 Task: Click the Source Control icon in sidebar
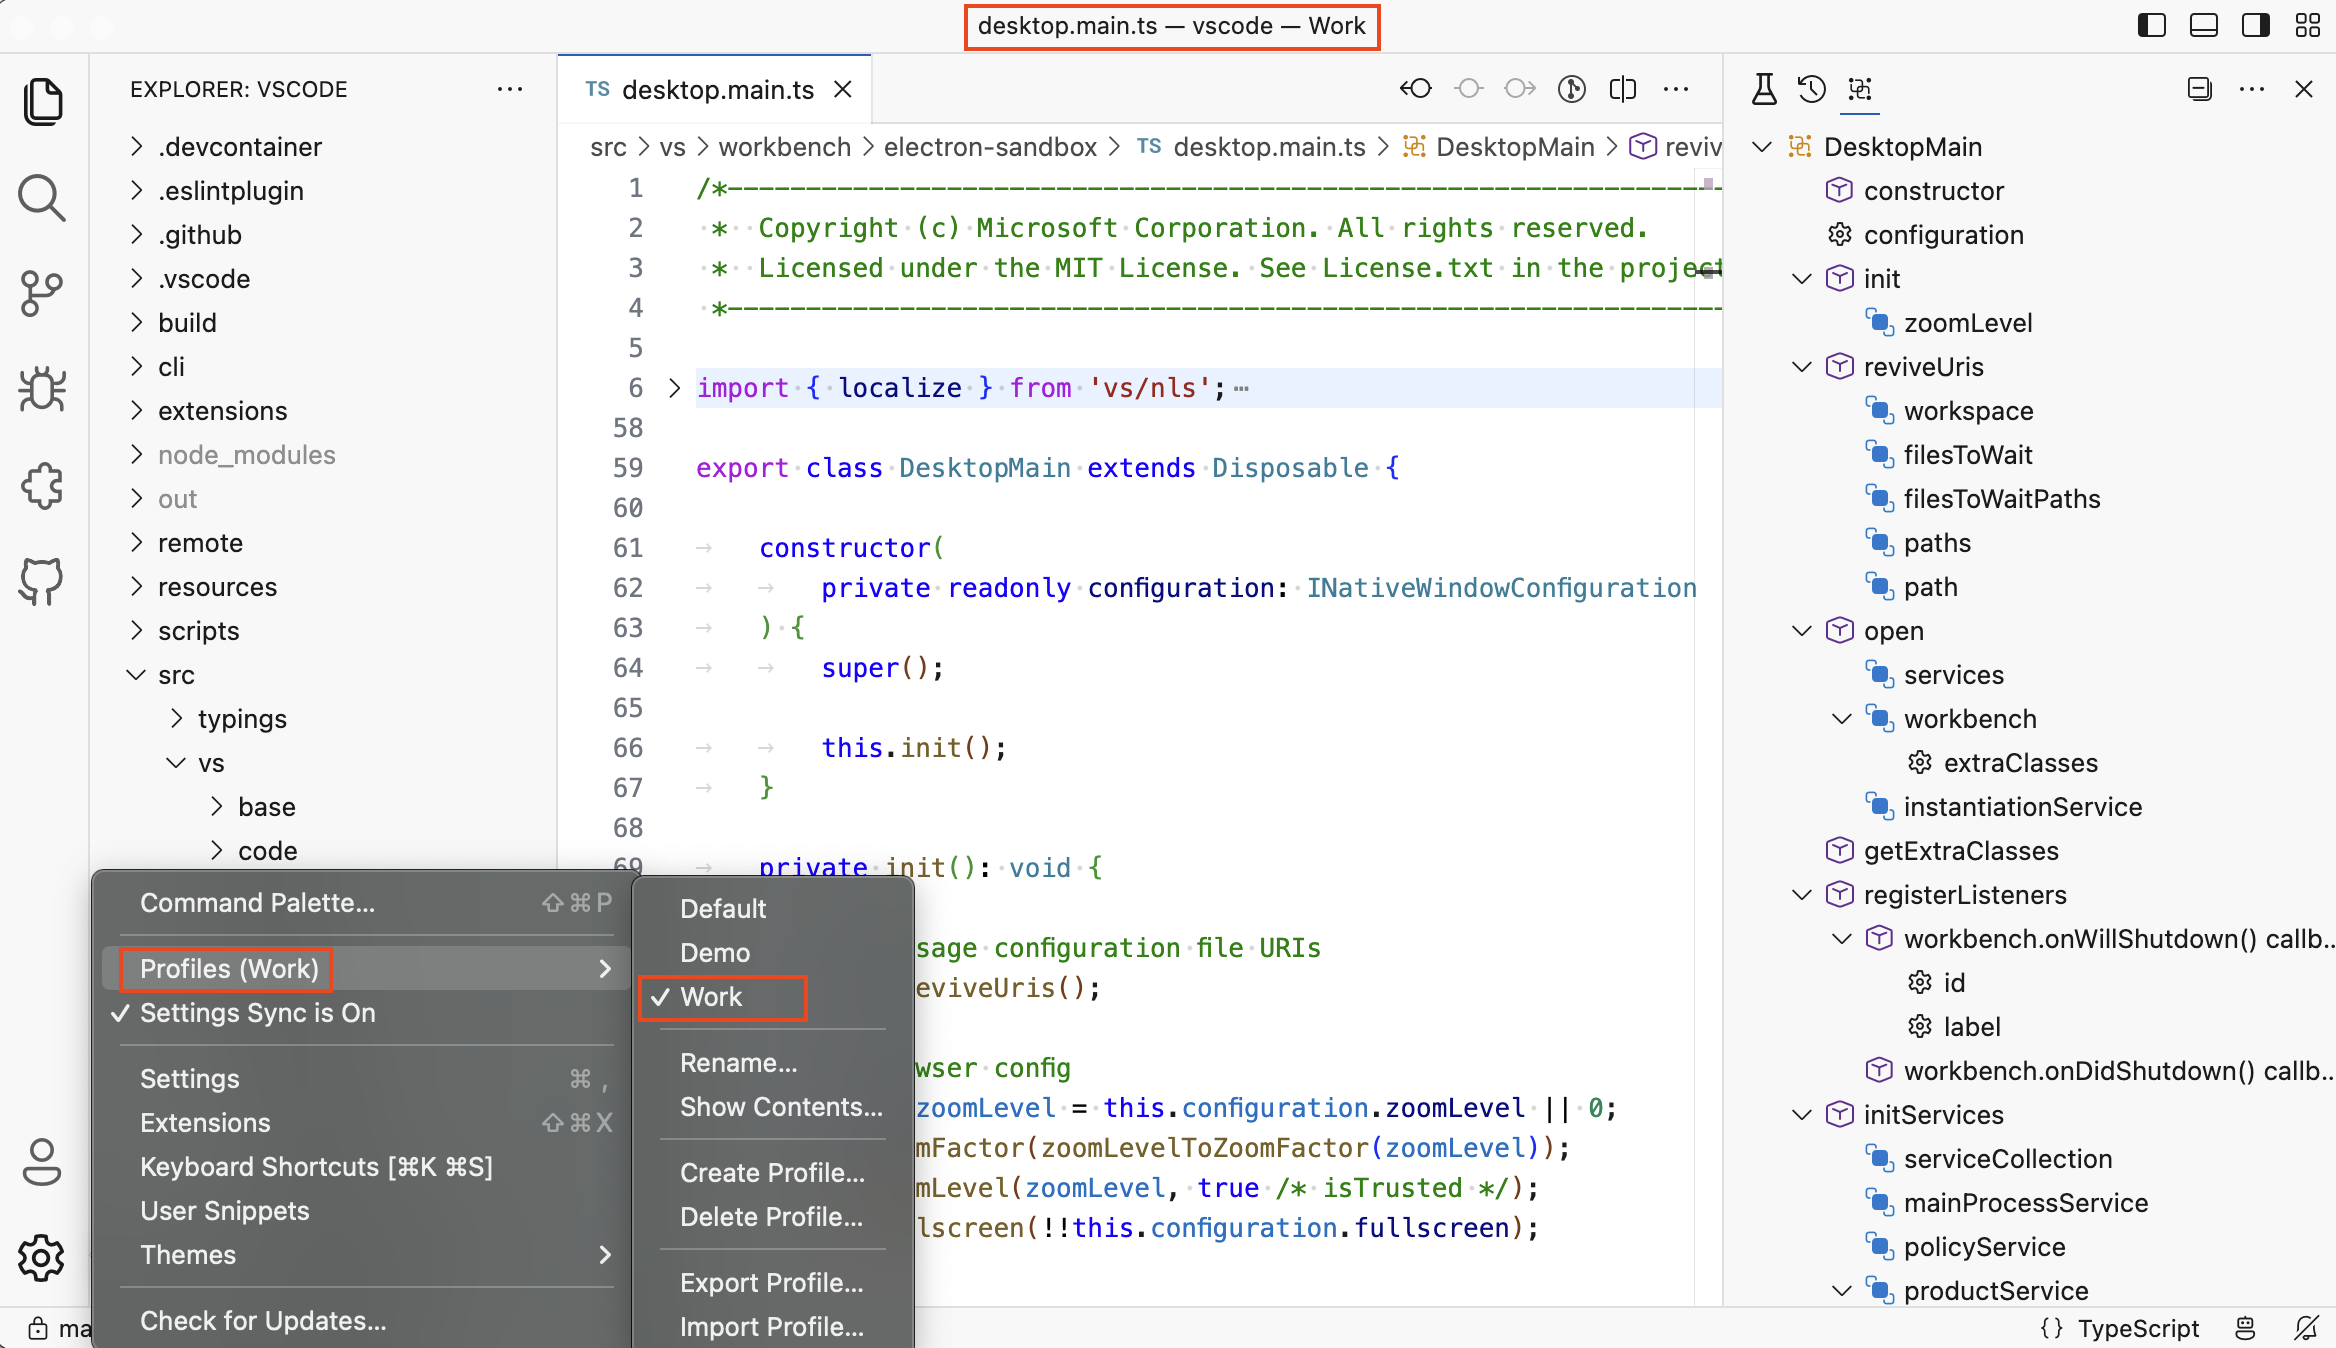(43, 292)
